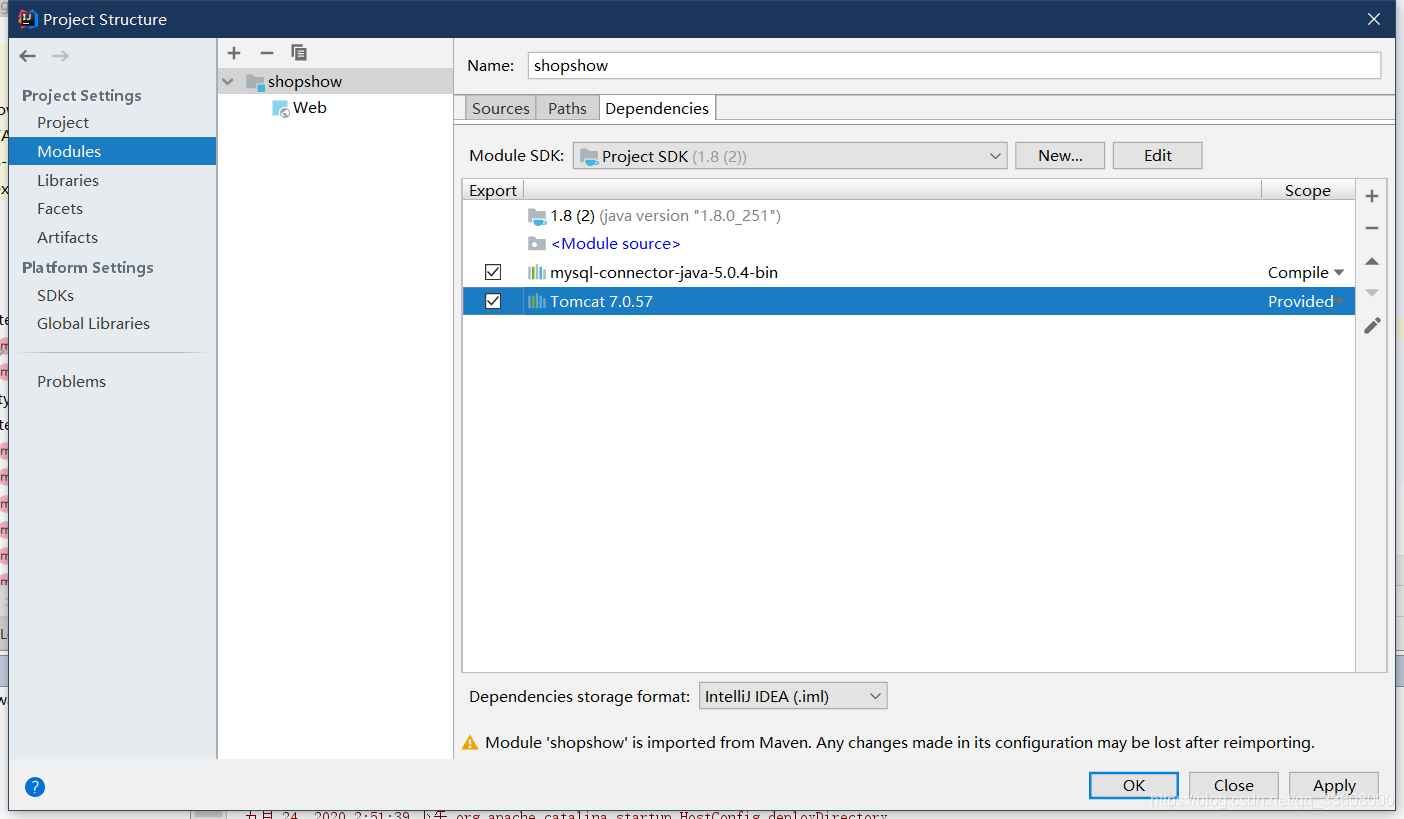Click IntelliJ logo in title bar
The width and height of the screenshot is (1404, 819).
coord(28,19)
